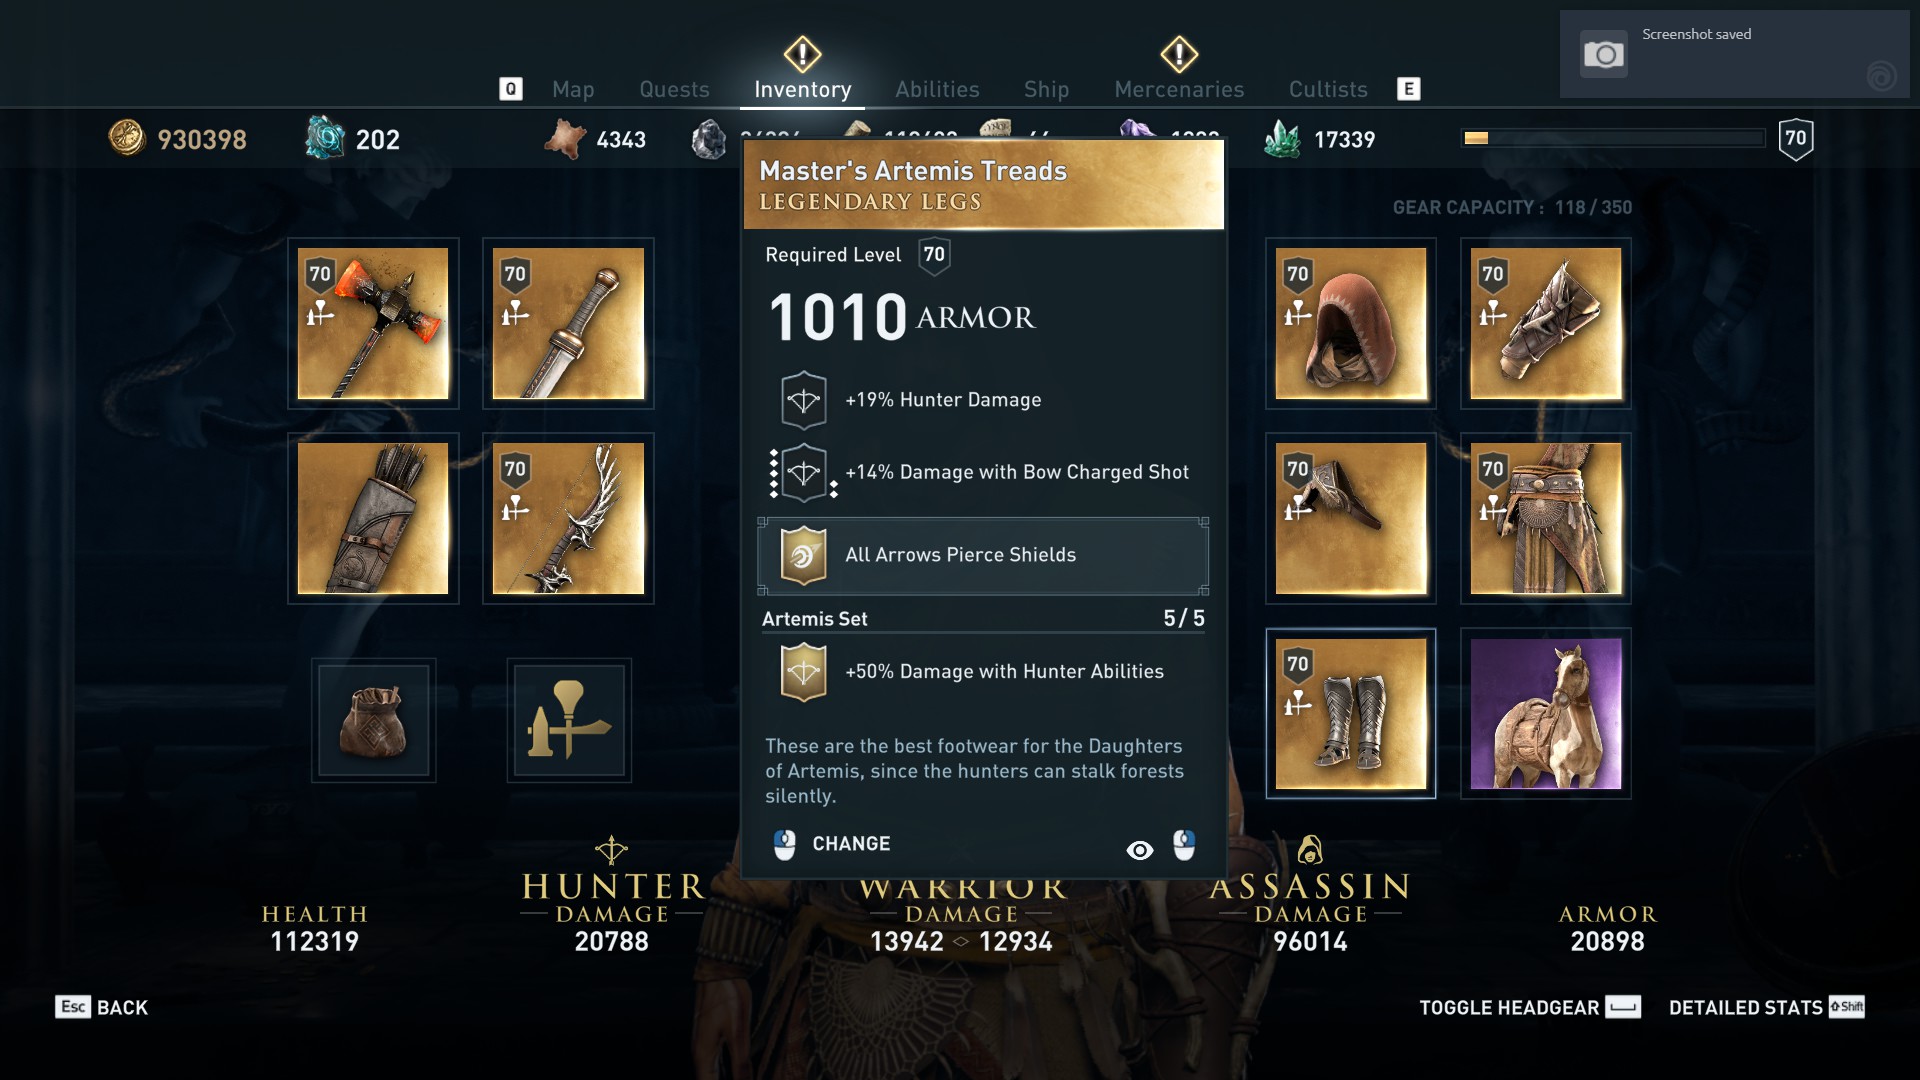This screenshot has height=1080, width=1920.
Task: Select the horse mount slot
Action: click(x=1545, y=713)
